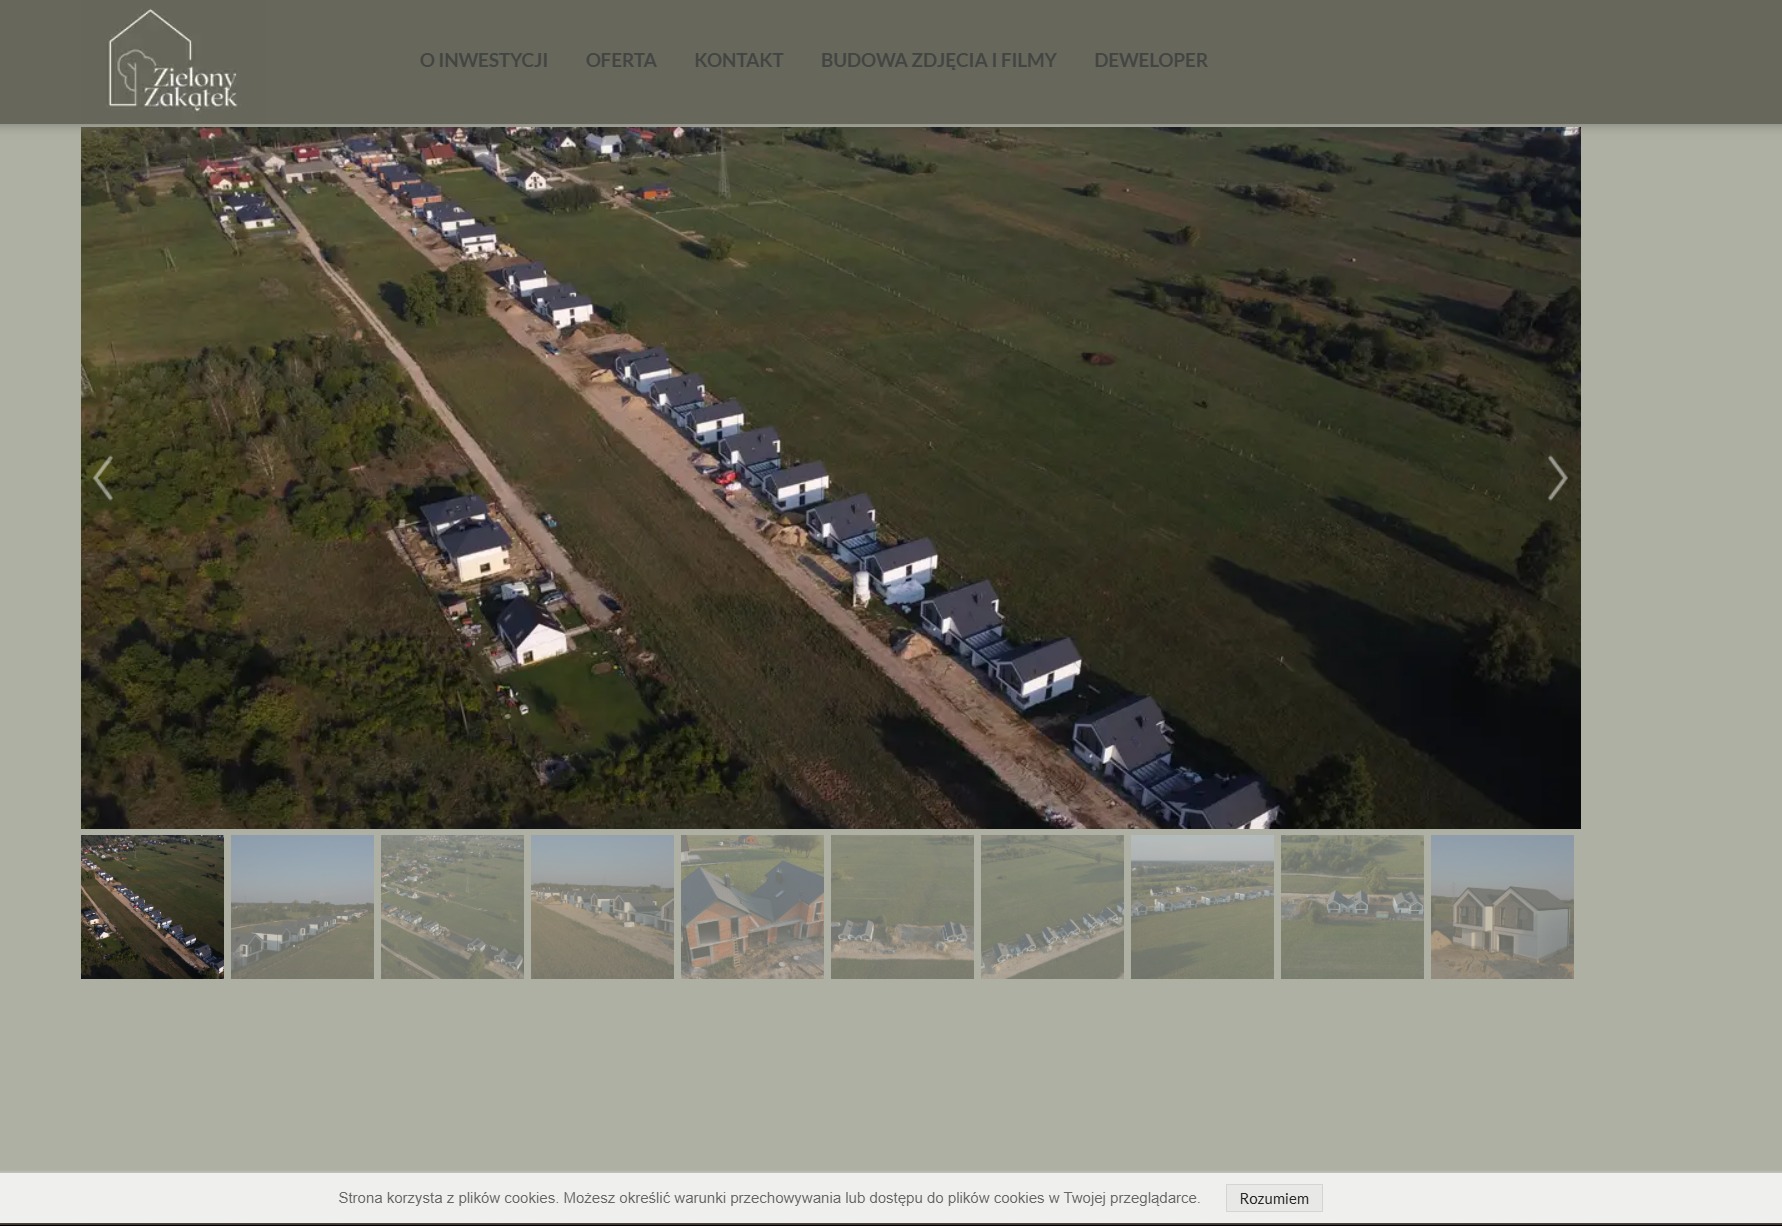Pick the fourth gallery thumbnail

602,907
